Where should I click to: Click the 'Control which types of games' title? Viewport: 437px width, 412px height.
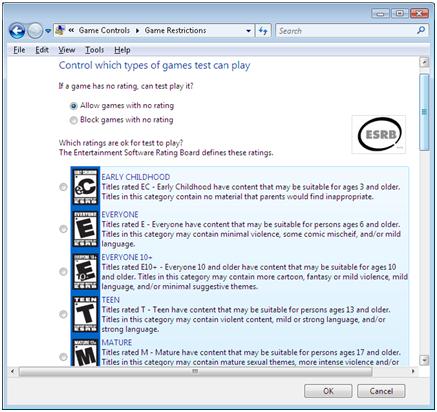pos(154,66)
